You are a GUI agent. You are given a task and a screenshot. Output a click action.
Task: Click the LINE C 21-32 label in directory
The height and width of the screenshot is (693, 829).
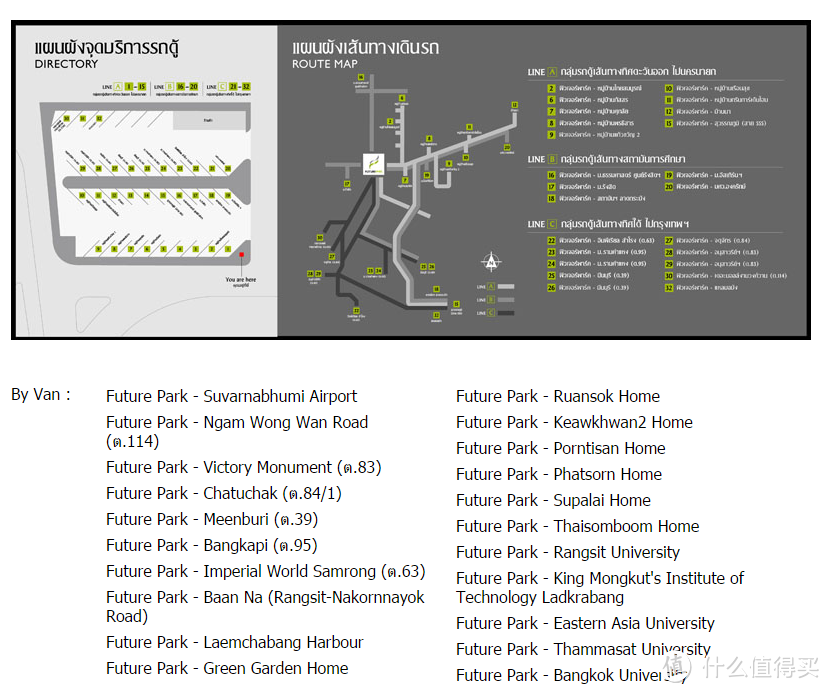[228, 87]
